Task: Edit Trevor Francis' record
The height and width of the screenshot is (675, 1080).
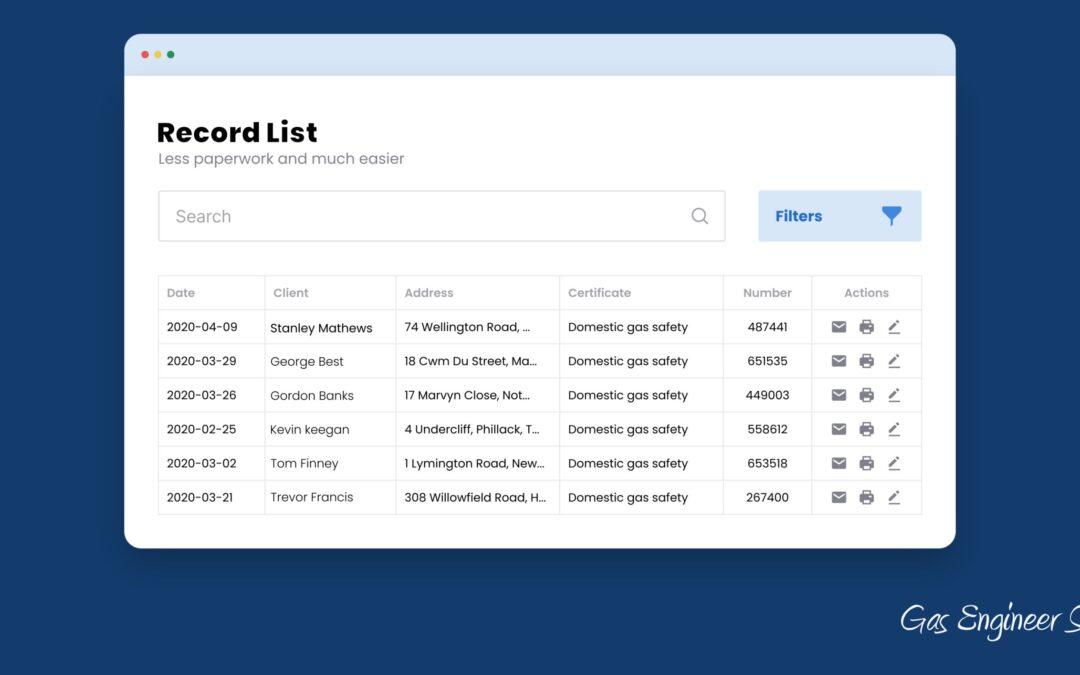Action: (894, 497)
